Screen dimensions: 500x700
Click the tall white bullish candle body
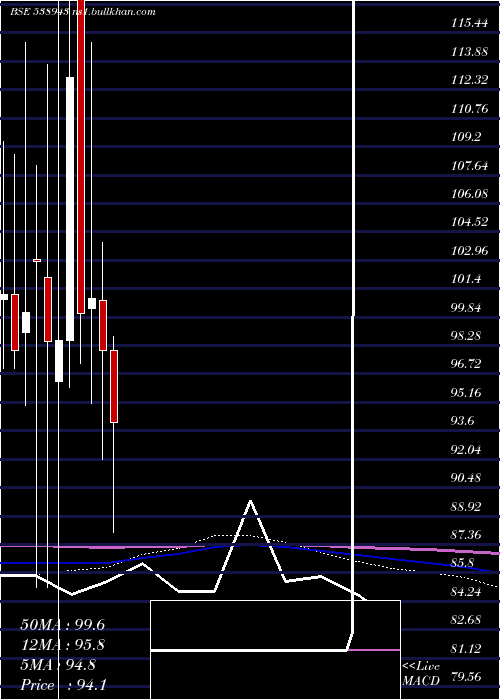click(x=70, y=209)
